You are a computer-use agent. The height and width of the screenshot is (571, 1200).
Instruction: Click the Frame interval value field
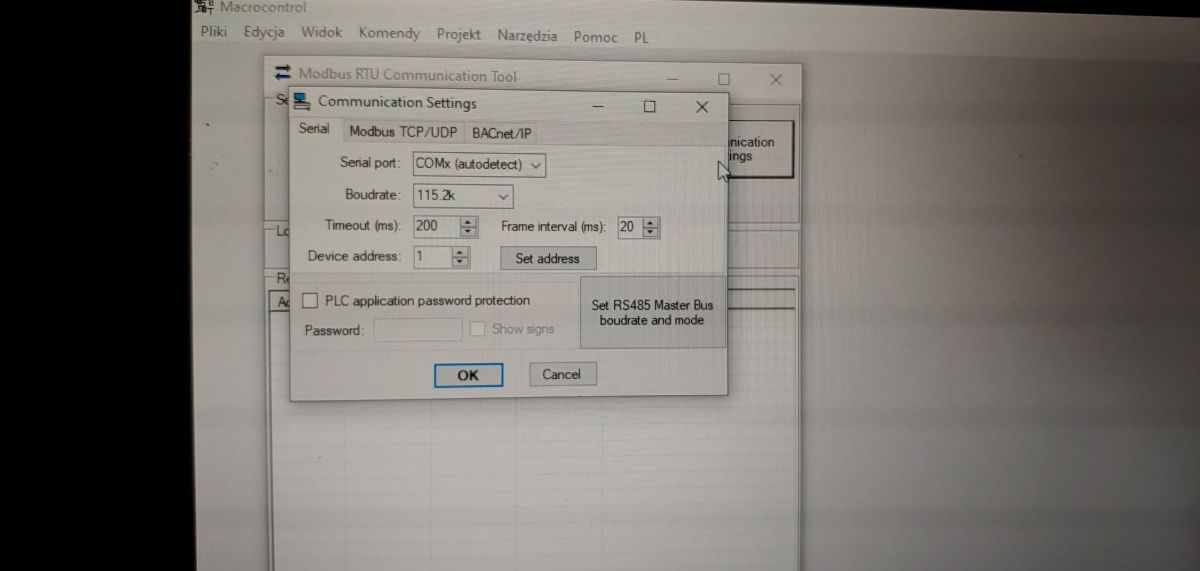(x=630, y=228)
